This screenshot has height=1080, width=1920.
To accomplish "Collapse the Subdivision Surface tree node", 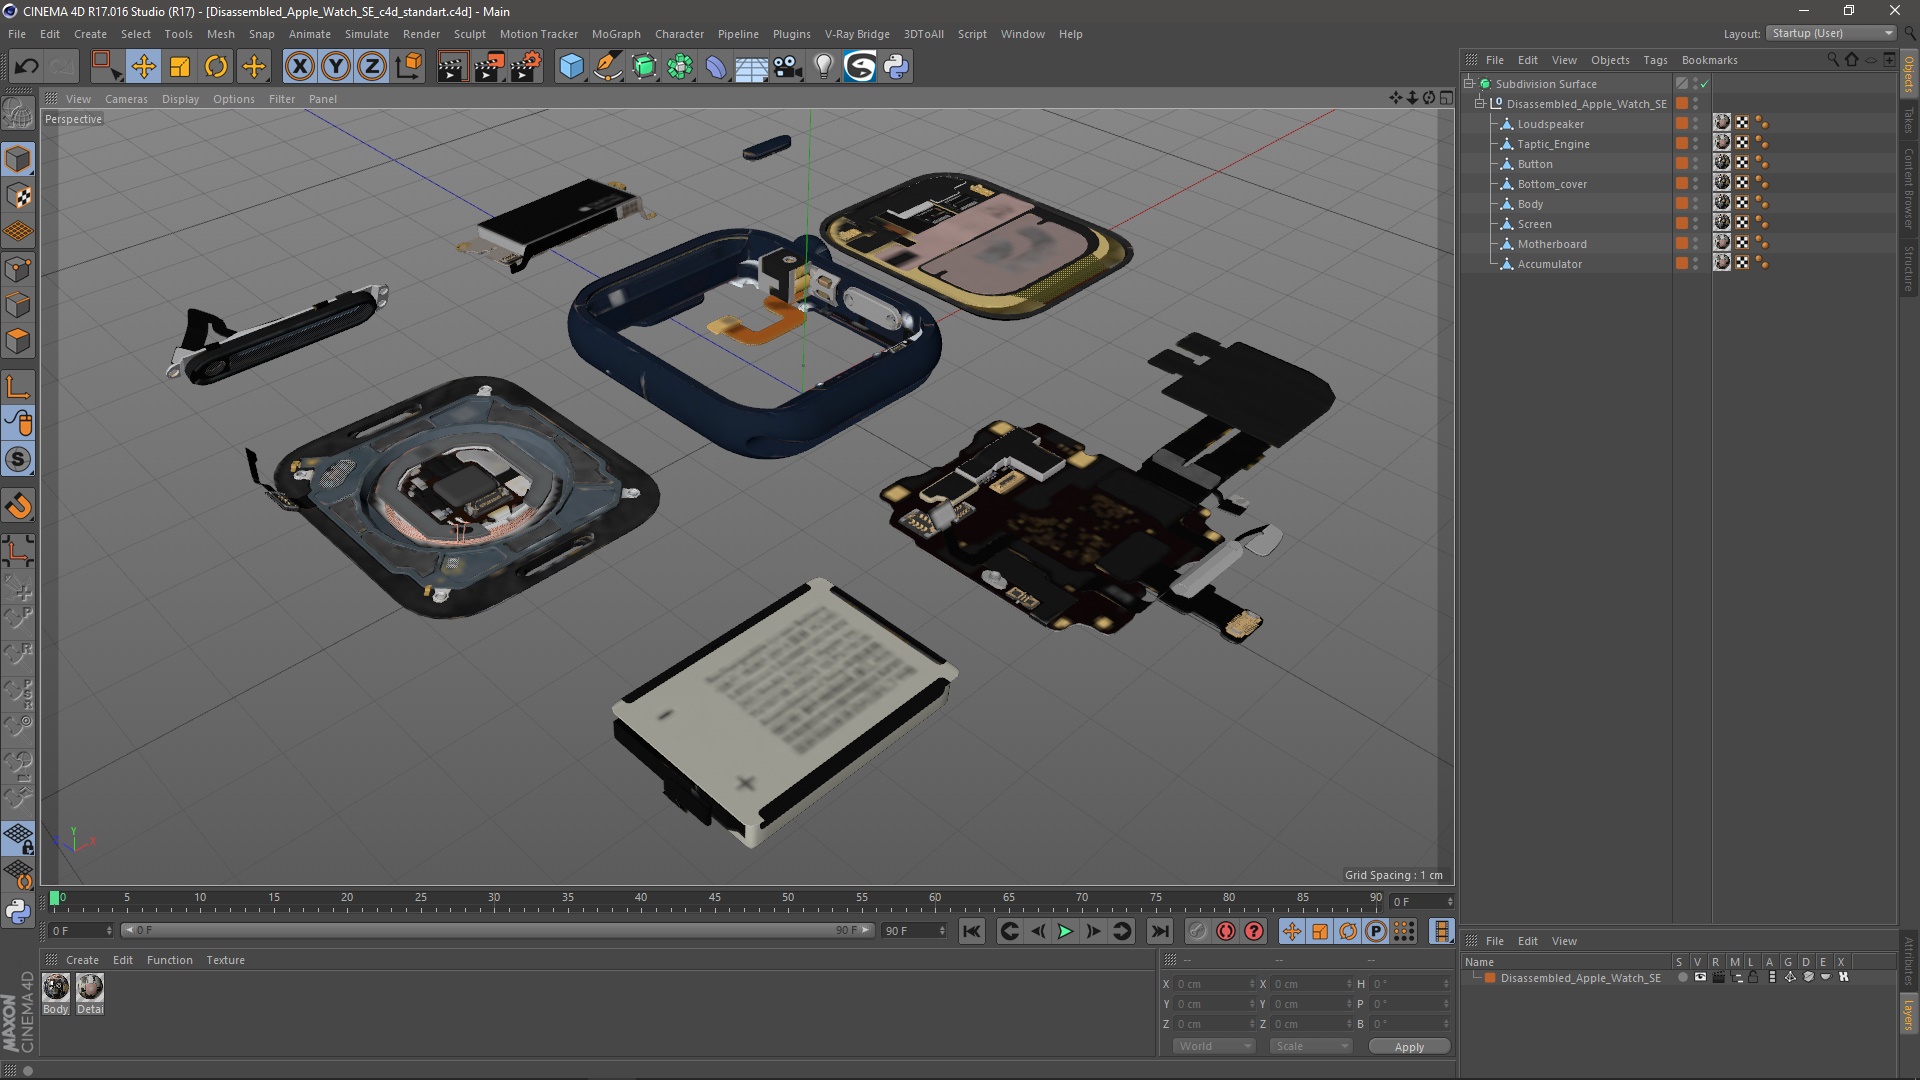I will pyautogui.click(x=1469, y=84).
